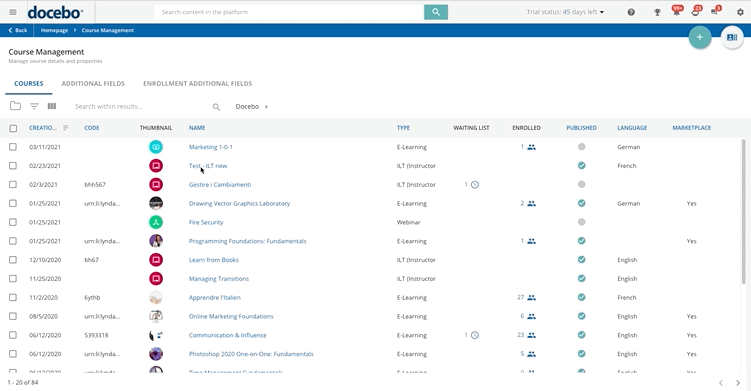
Task: Open the Drawing Vector Graphics Laboratory course
Action: tap(239, 204)
